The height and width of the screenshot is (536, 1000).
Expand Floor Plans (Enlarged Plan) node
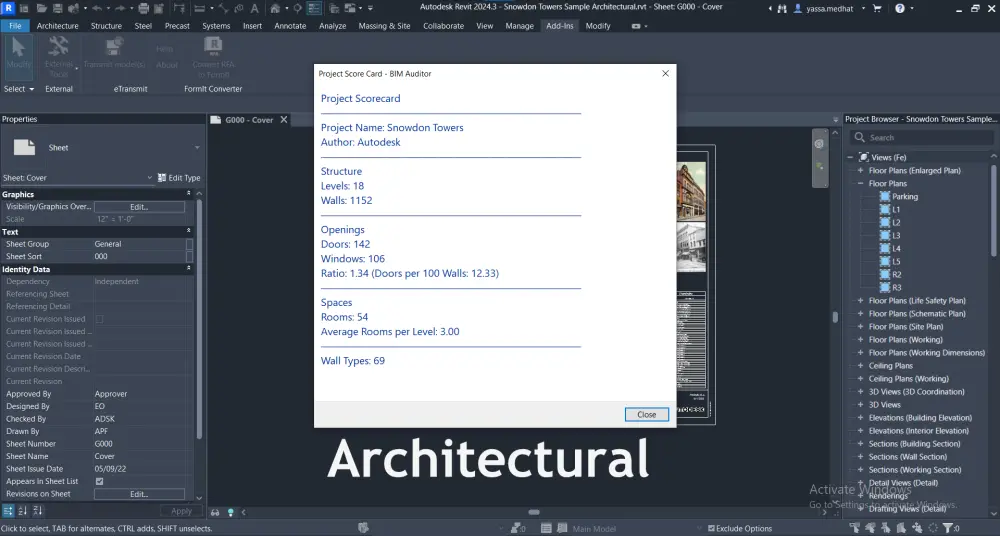pos(860,170)
